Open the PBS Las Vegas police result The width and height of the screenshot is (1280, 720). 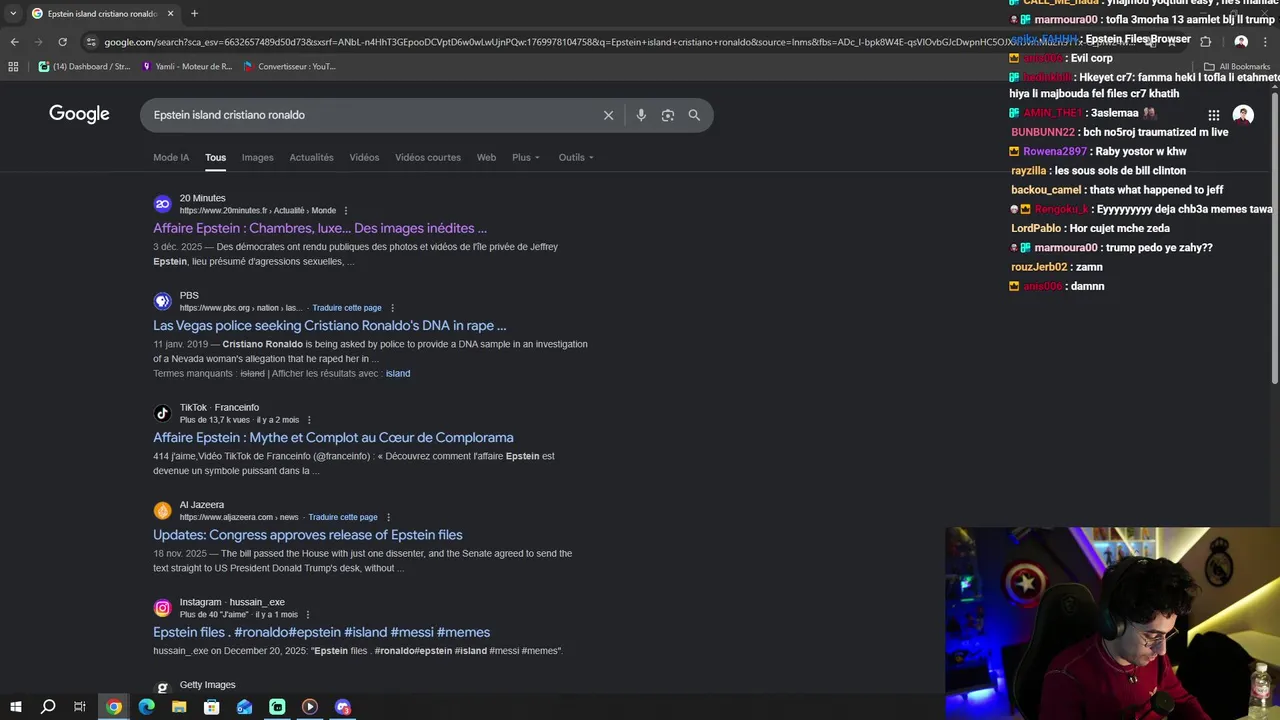coord(330,326)
